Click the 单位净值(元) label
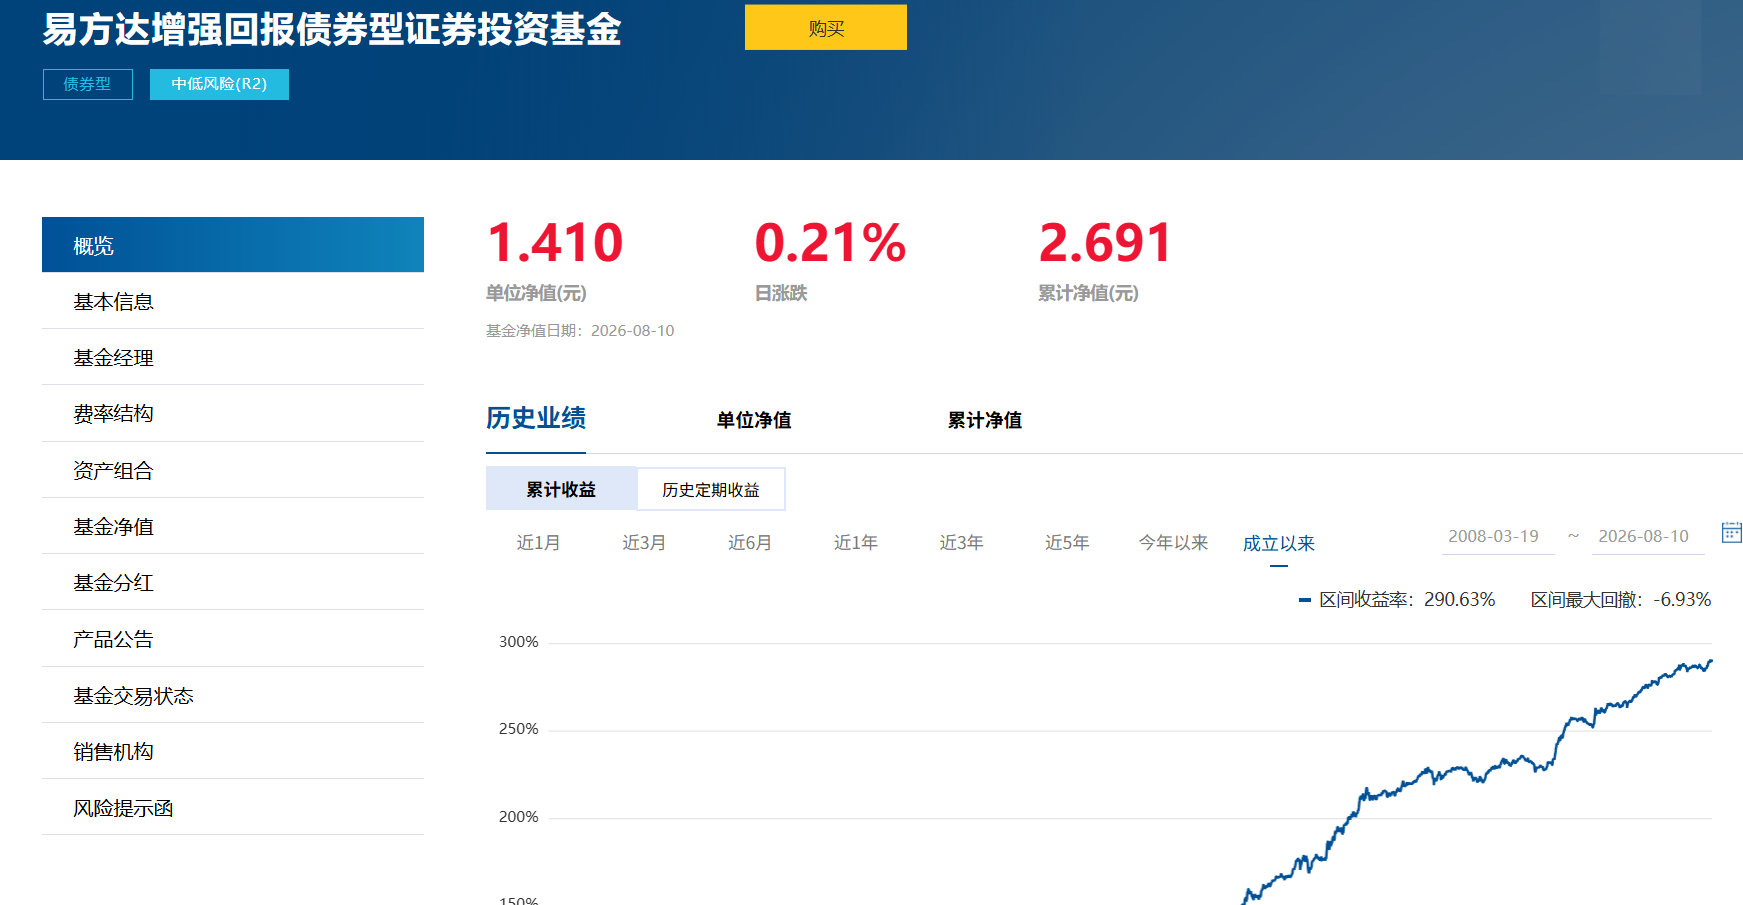The image size is (1743, 905). 536,293
